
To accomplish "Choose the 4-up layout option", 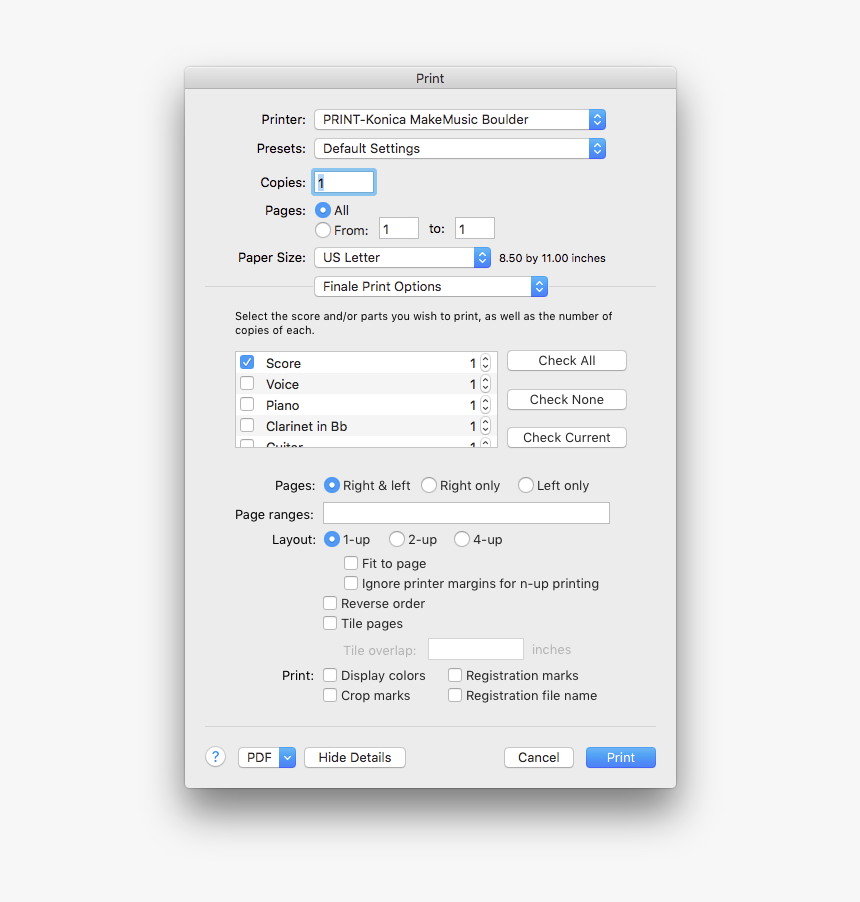I will (460, 539).
